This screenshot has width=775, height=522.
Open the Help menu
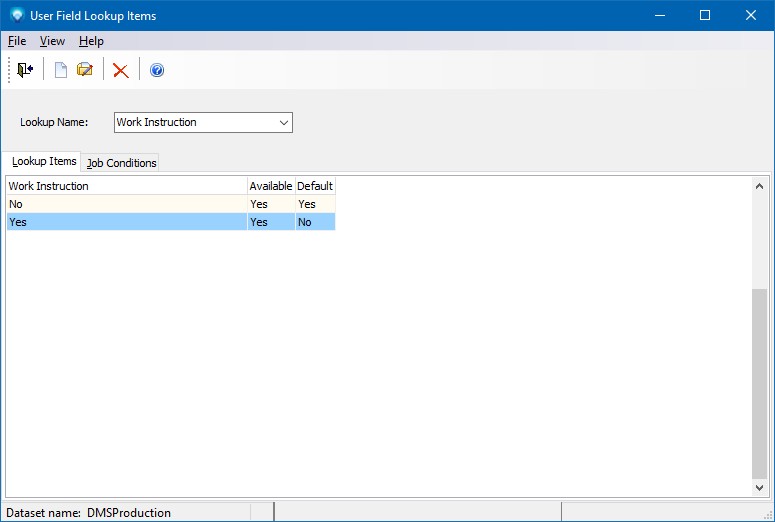91,41
